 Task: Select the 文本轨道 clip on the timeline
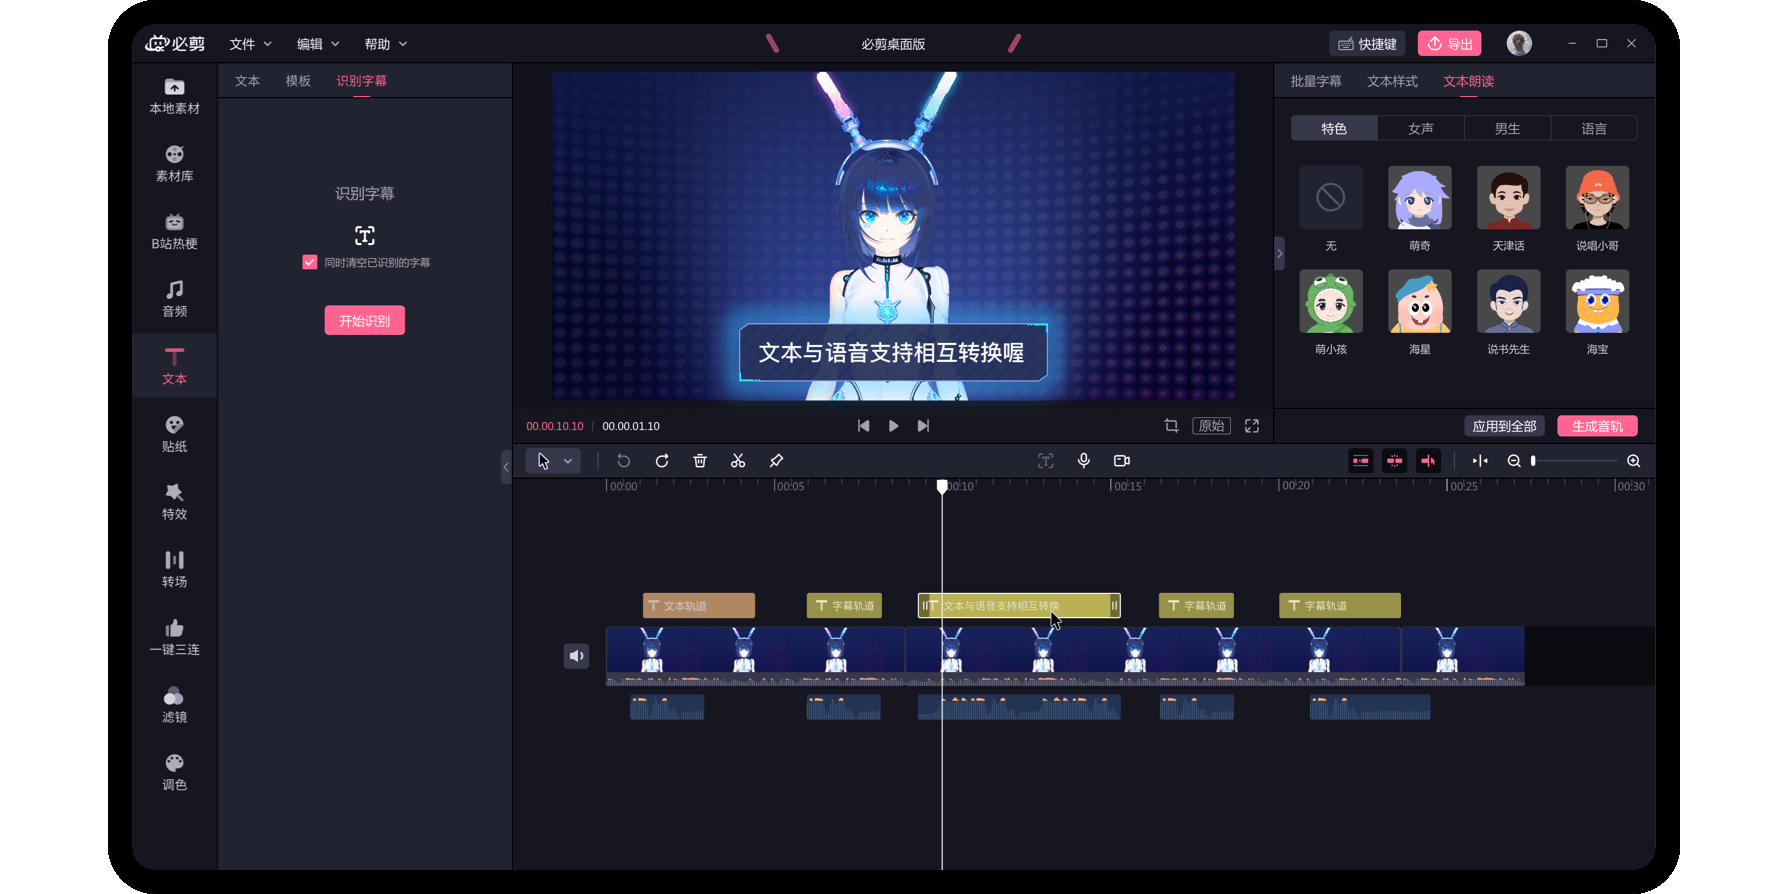pyautogui.click(x=699, y=606)
